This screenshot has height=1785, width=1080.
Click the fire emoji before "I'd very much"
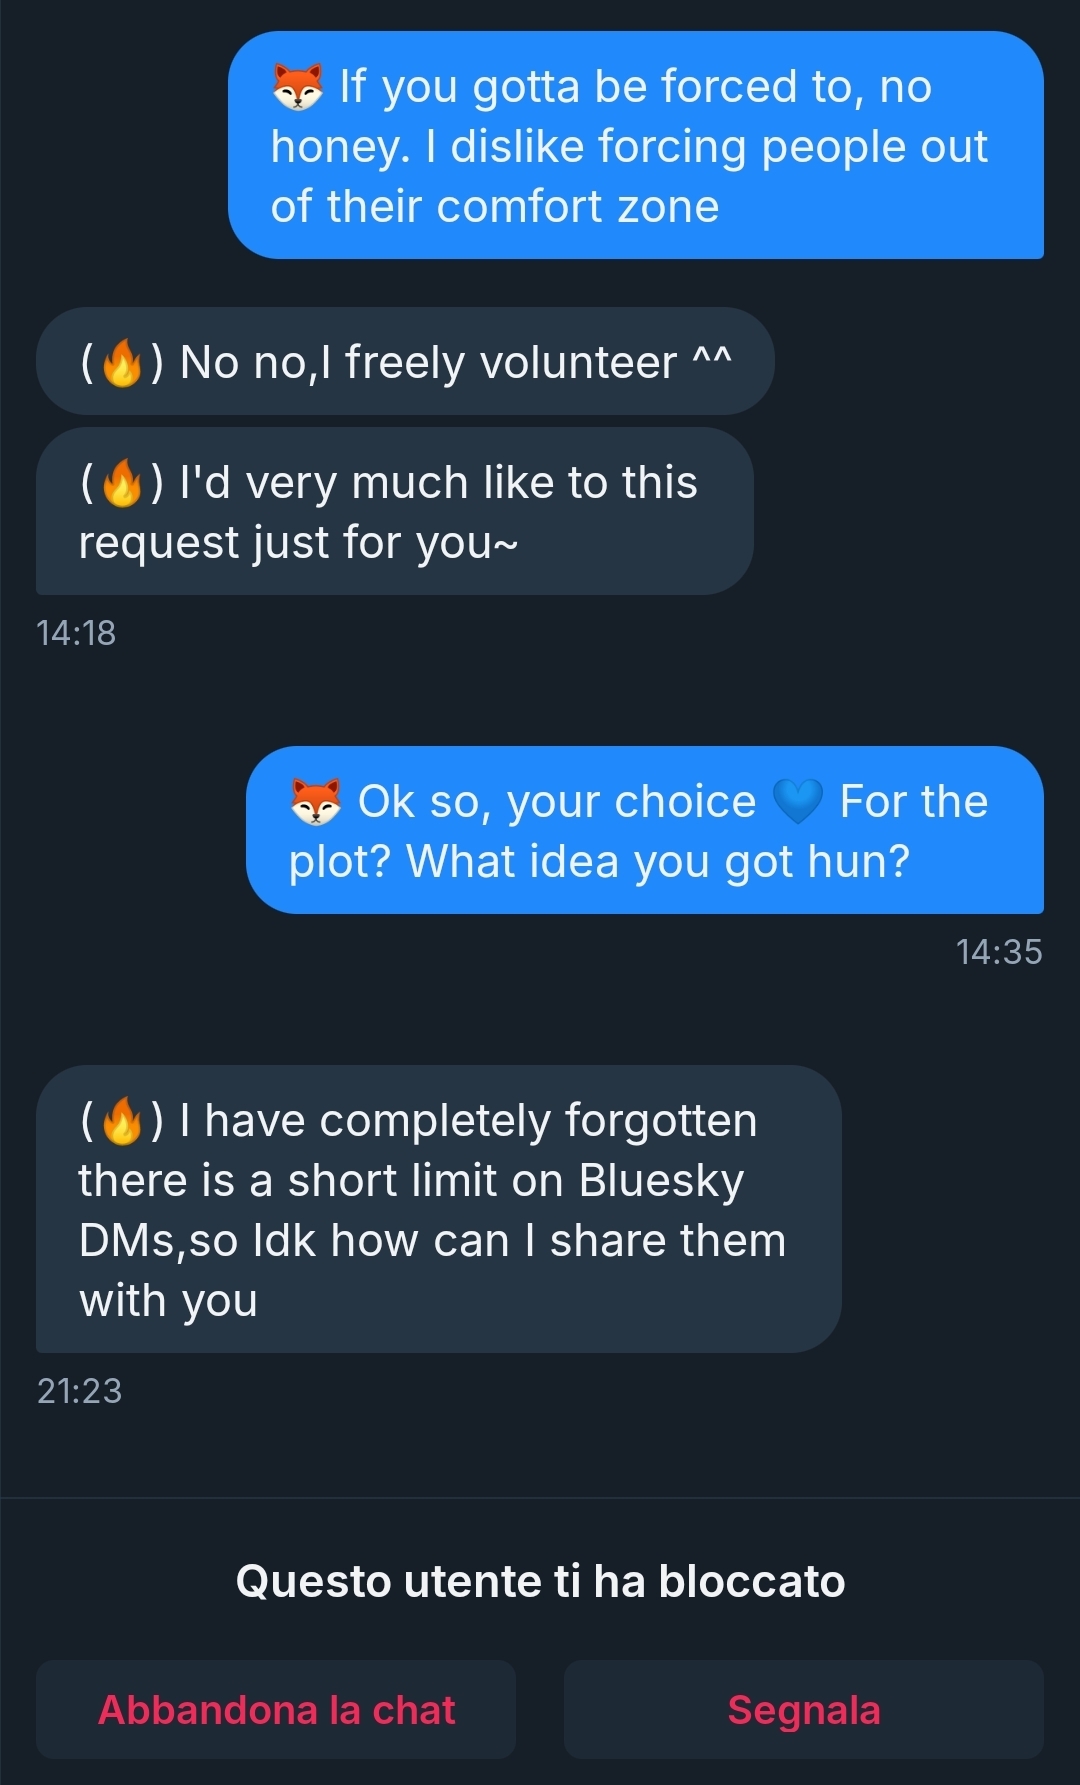122,483
